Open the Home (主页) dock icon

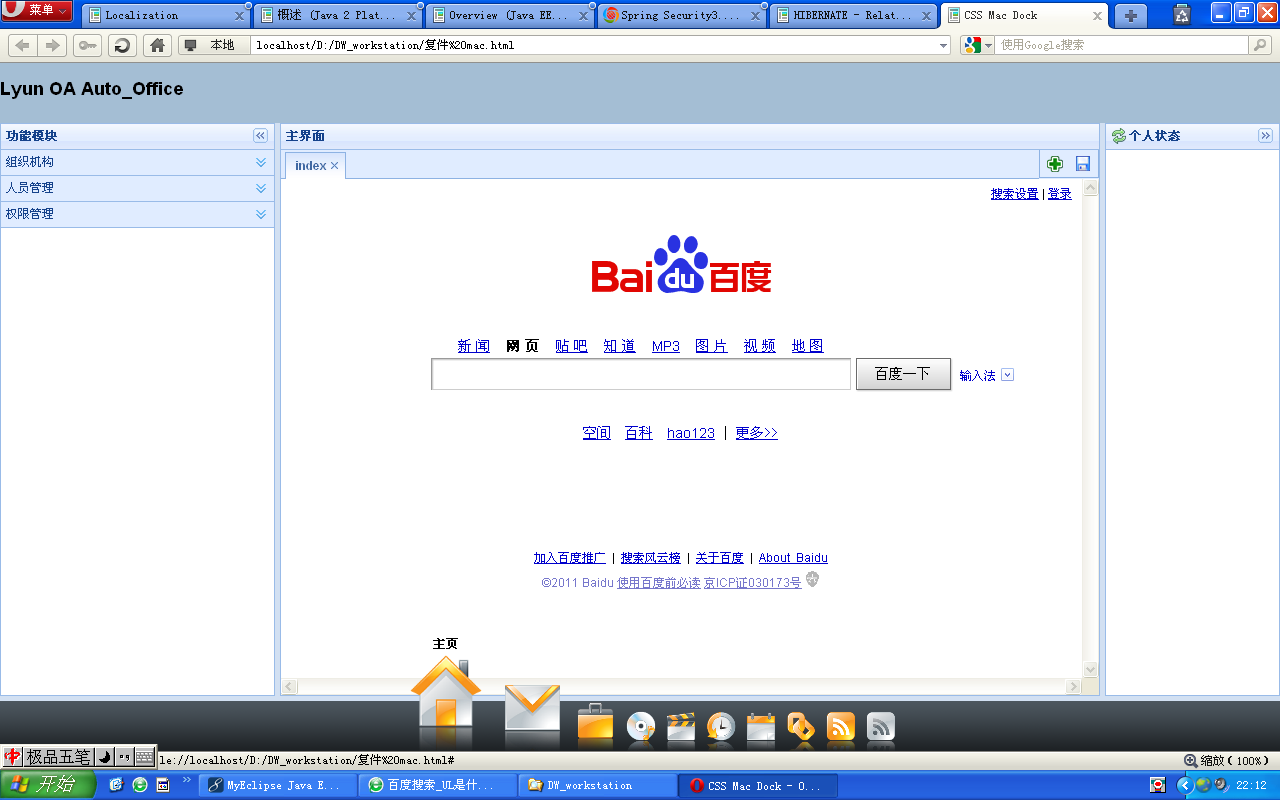[446, 692]
